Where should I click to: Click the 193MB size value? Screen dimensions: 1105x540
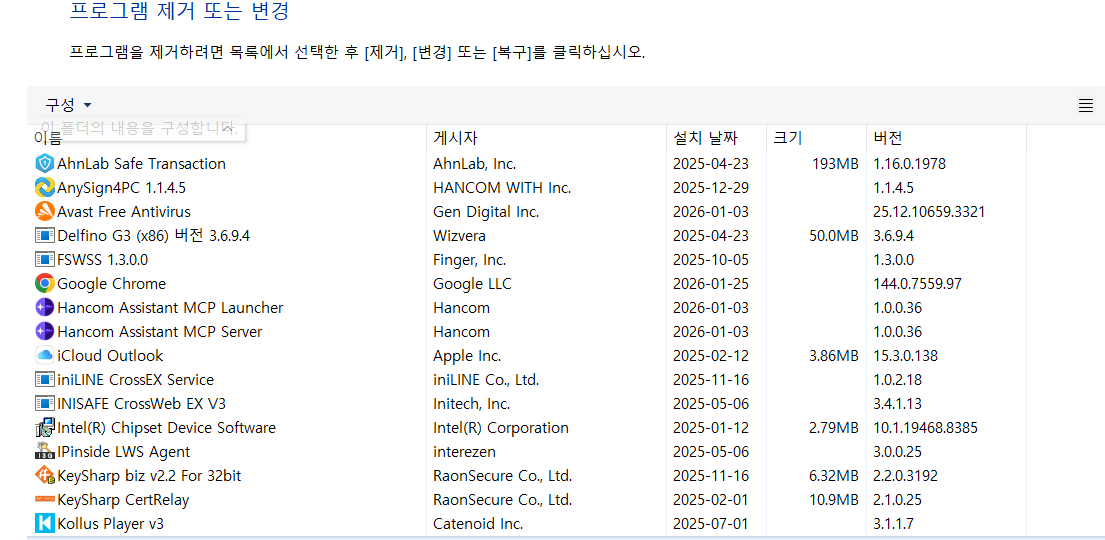pyautogui.click(x=834, y=164)
